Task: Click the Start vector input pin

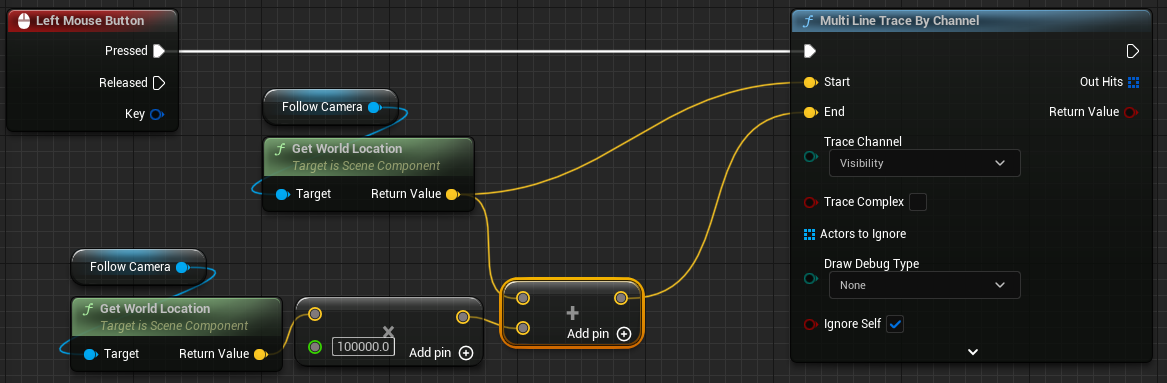Action: coord(810,82)
